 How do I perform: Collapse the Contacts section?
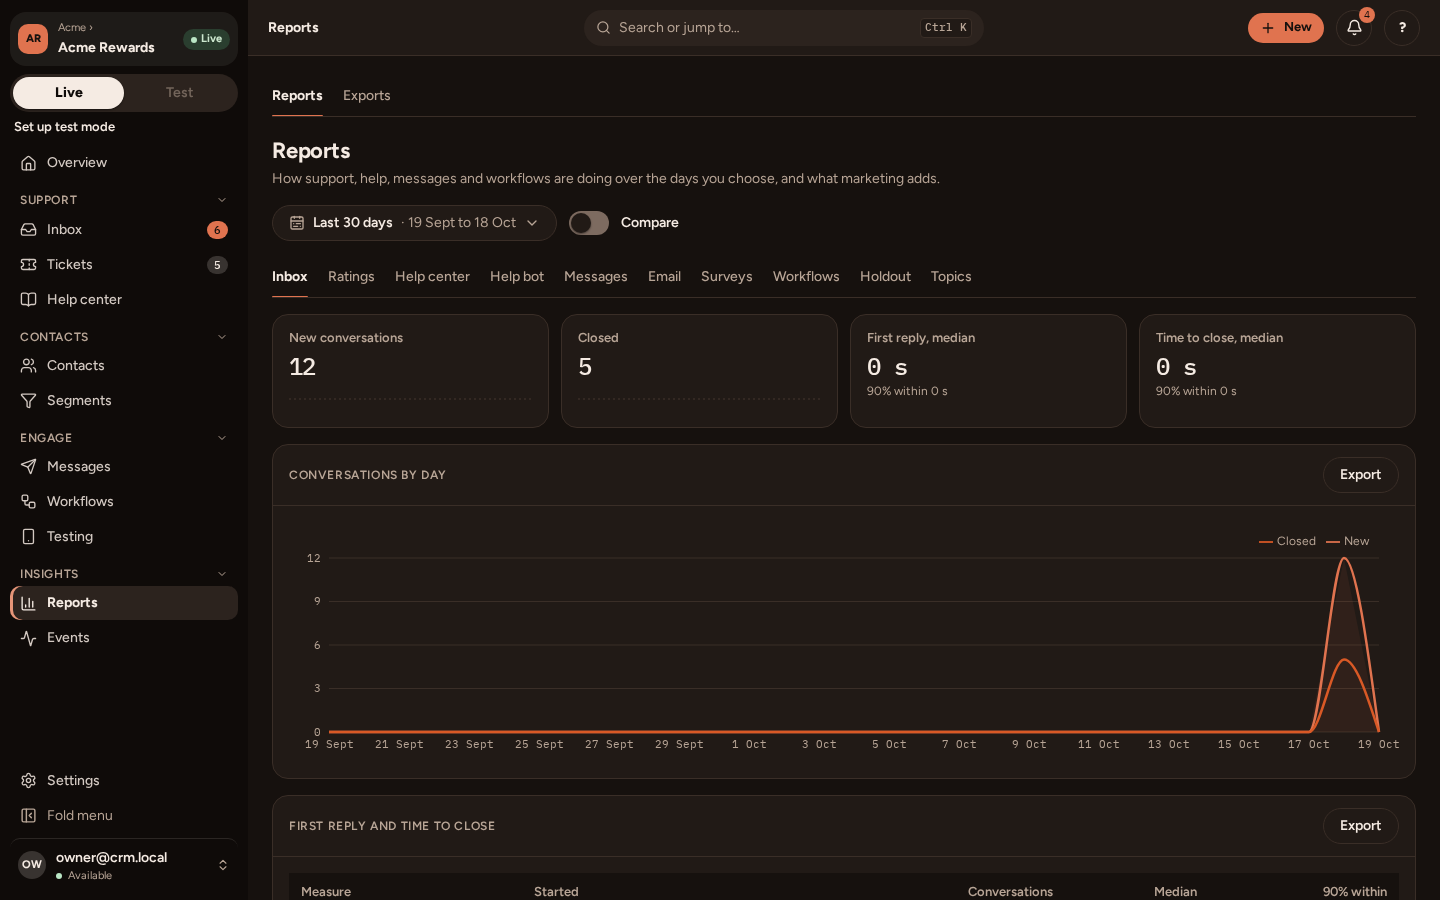pos(222,337)
